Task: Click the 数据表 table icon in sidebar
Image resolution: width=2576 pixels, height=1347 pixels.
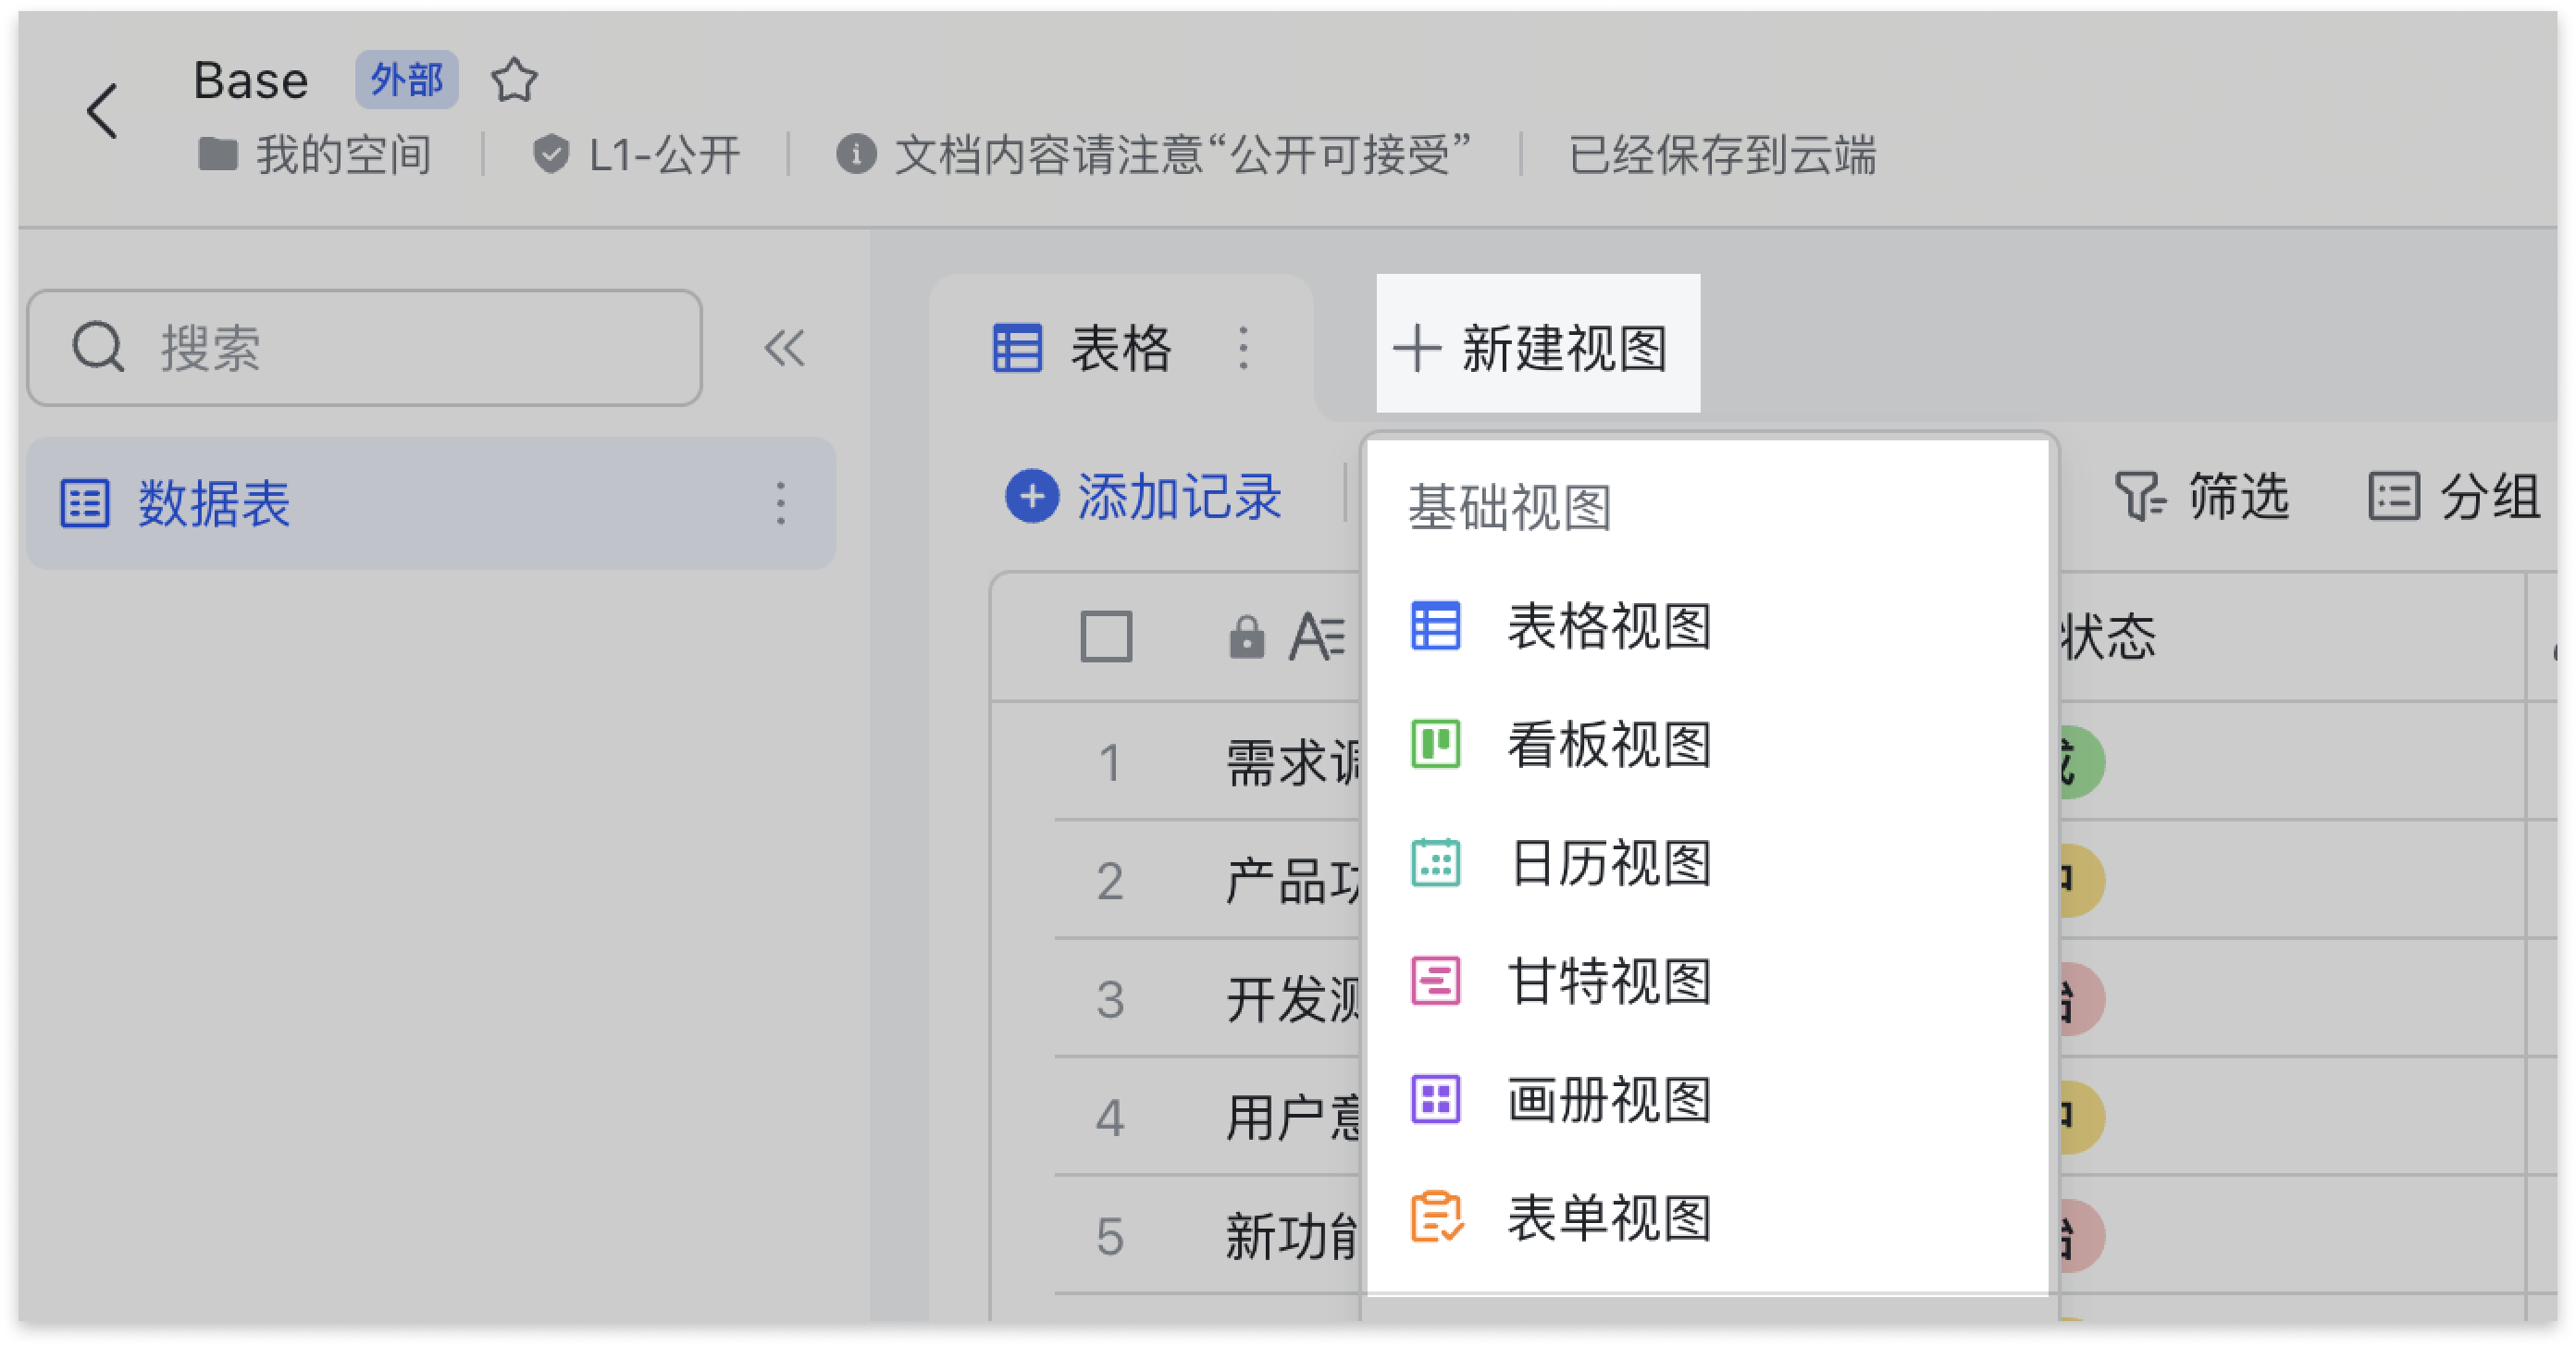Action: point(85,503)
